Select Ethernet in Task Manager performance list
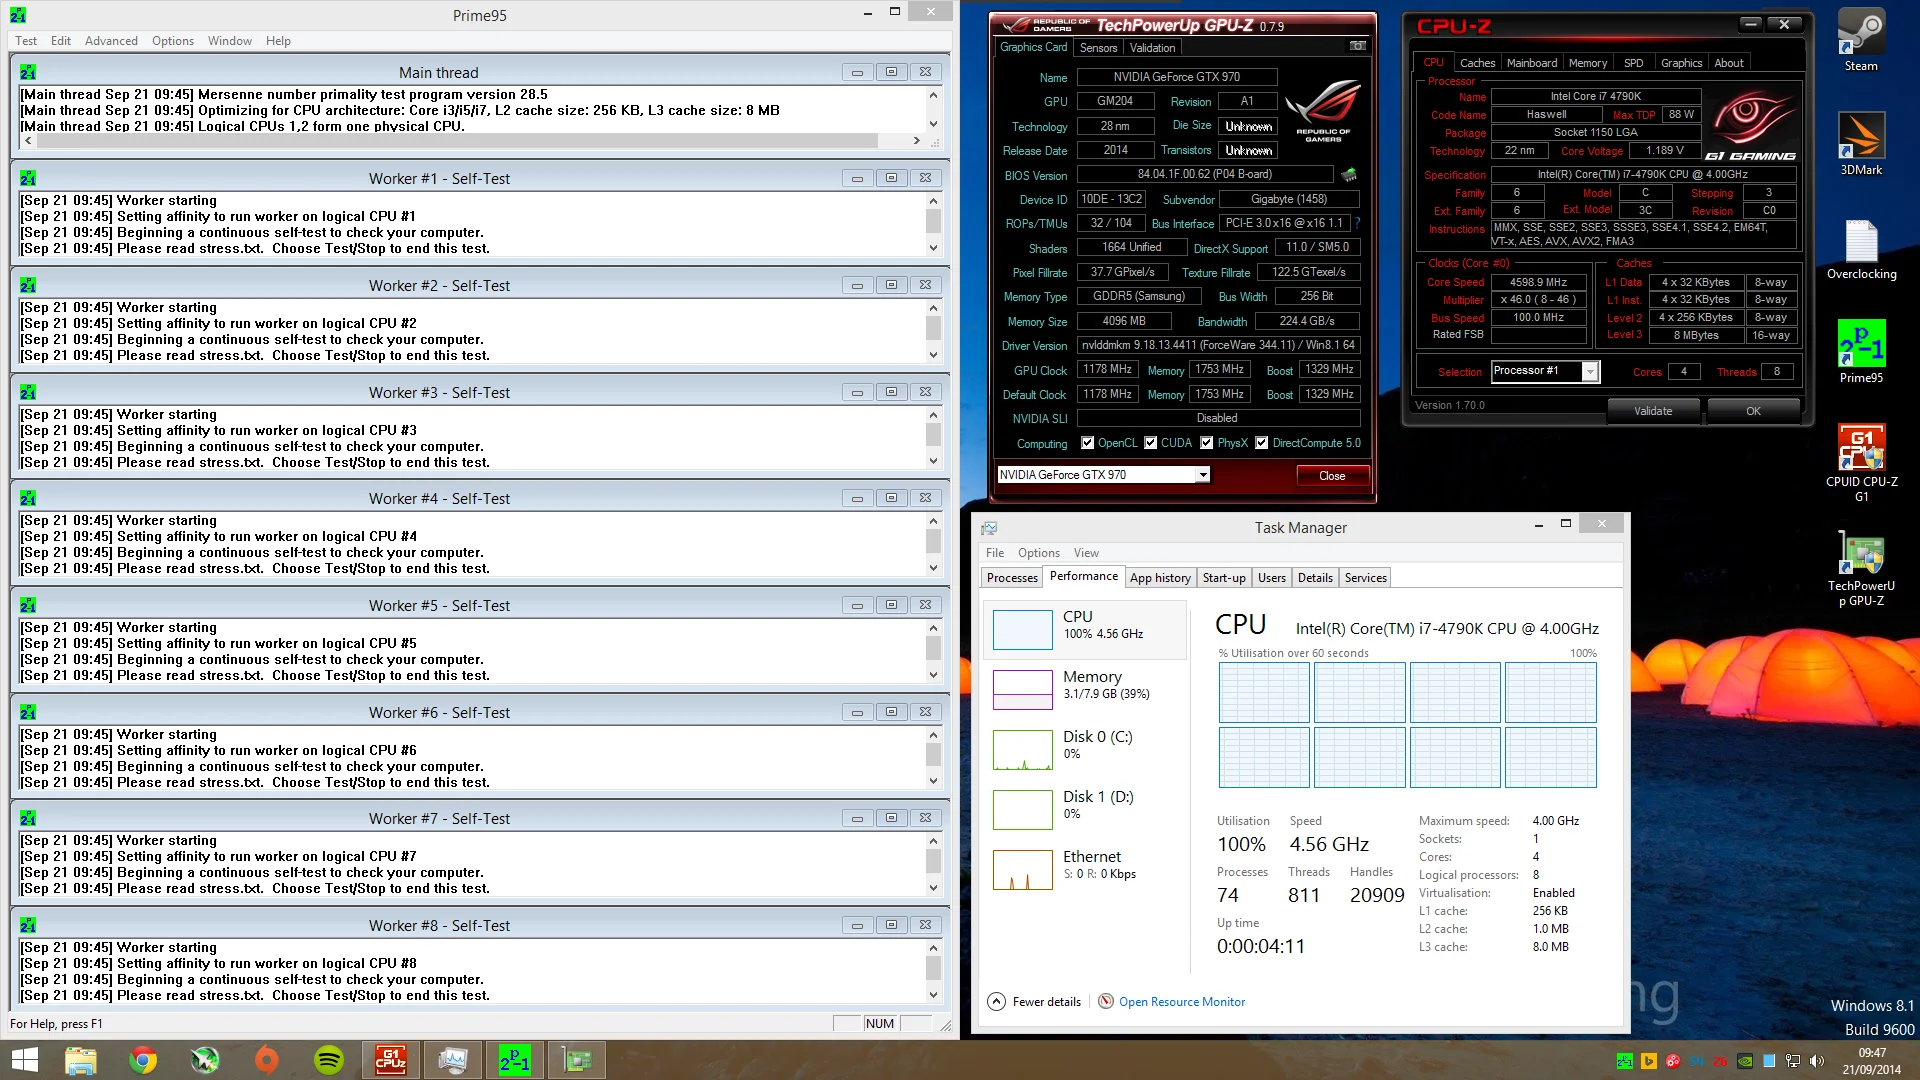The width and height of the screenshot is (1920, 1080). [1085, 869]
